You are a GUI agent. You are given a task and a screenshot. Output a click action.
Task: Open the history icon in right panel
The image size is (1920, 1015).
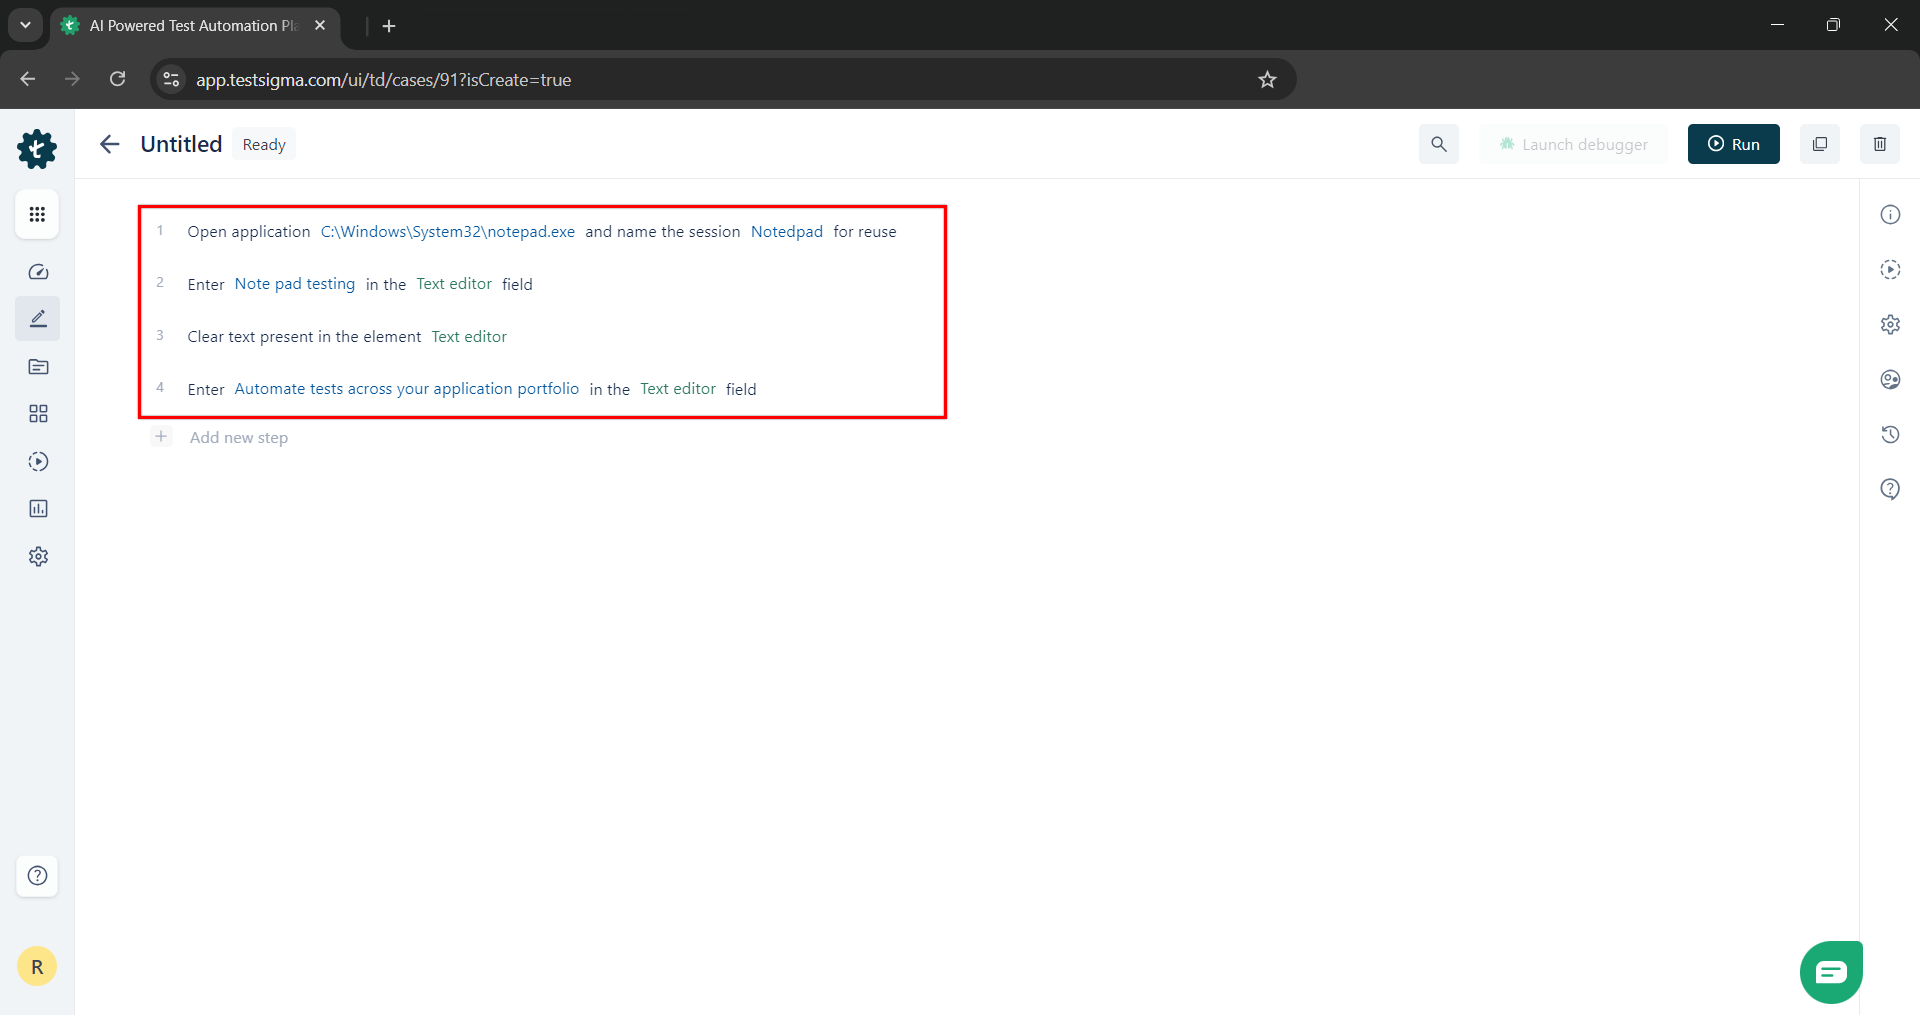click(1890, 435)
